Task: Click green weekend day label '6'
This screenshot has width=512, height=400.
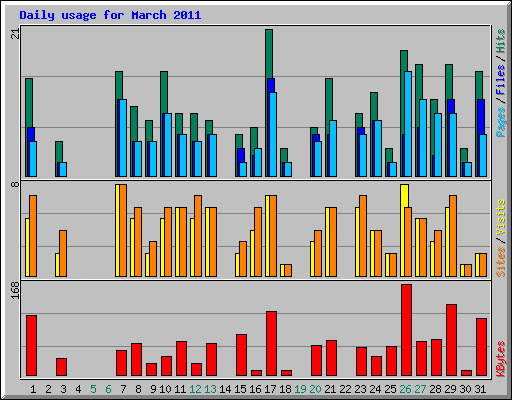Action: click(108, 389)
